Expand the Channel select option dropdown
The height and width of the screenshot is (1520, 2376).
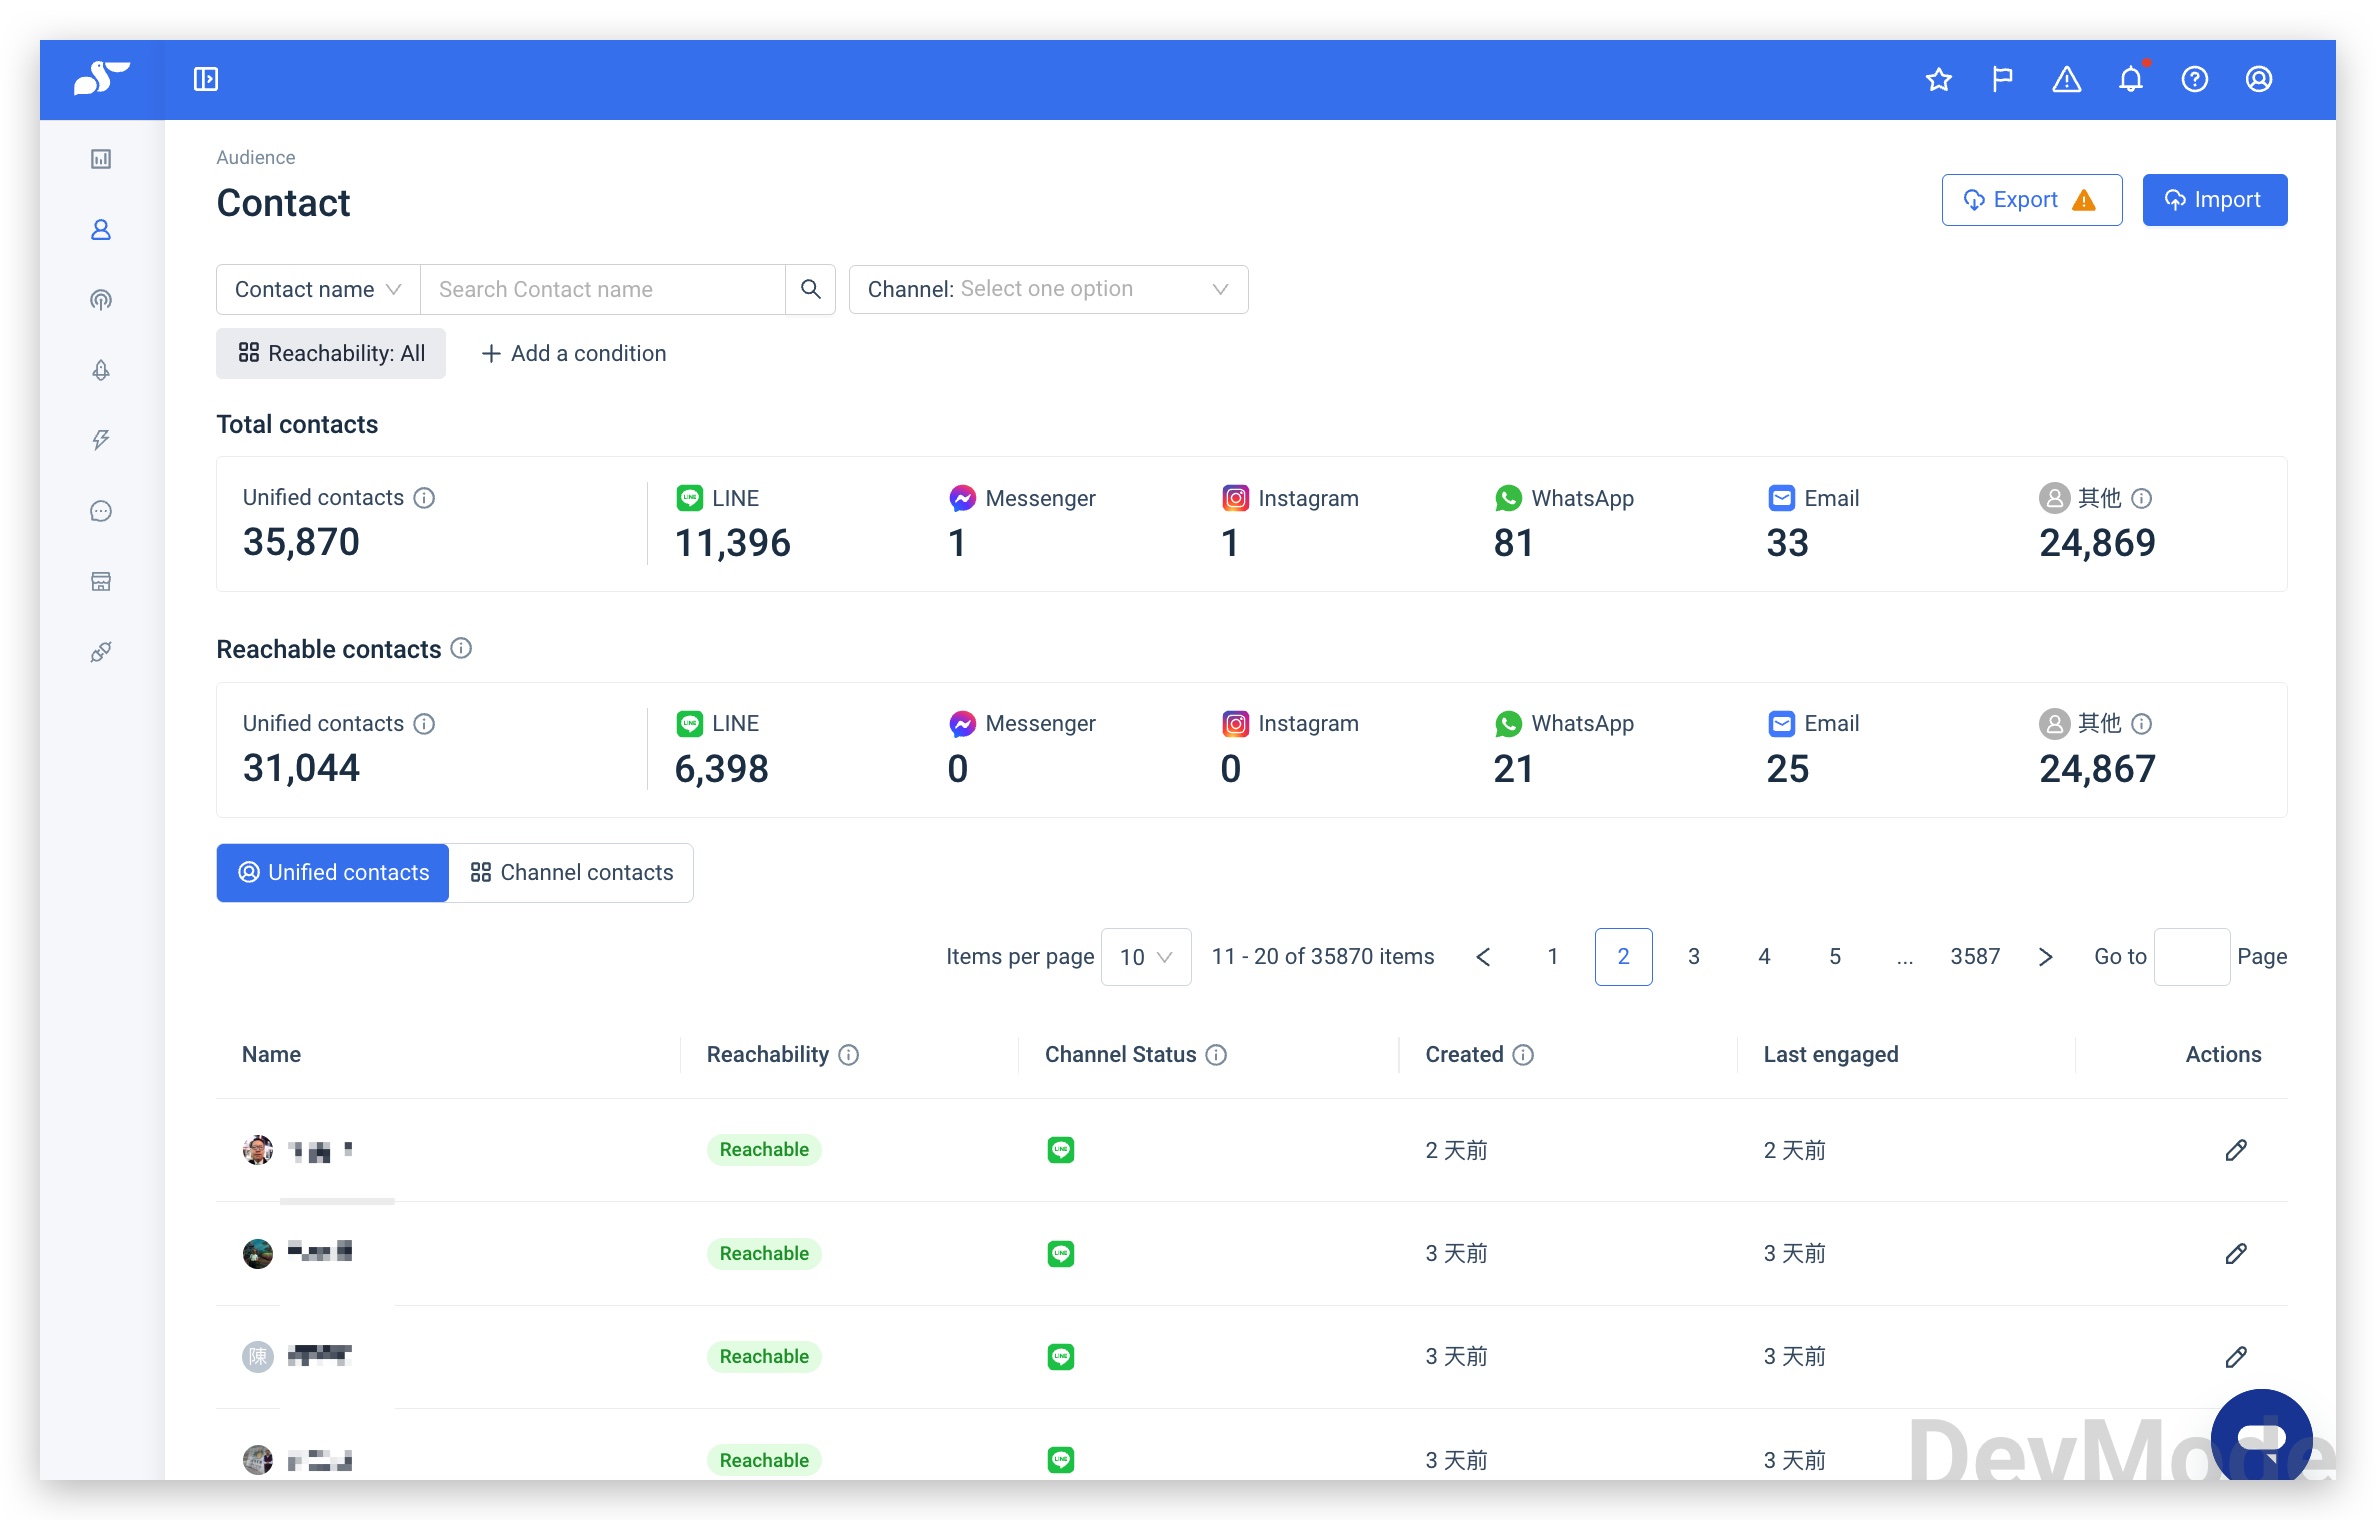[1048, 289]
